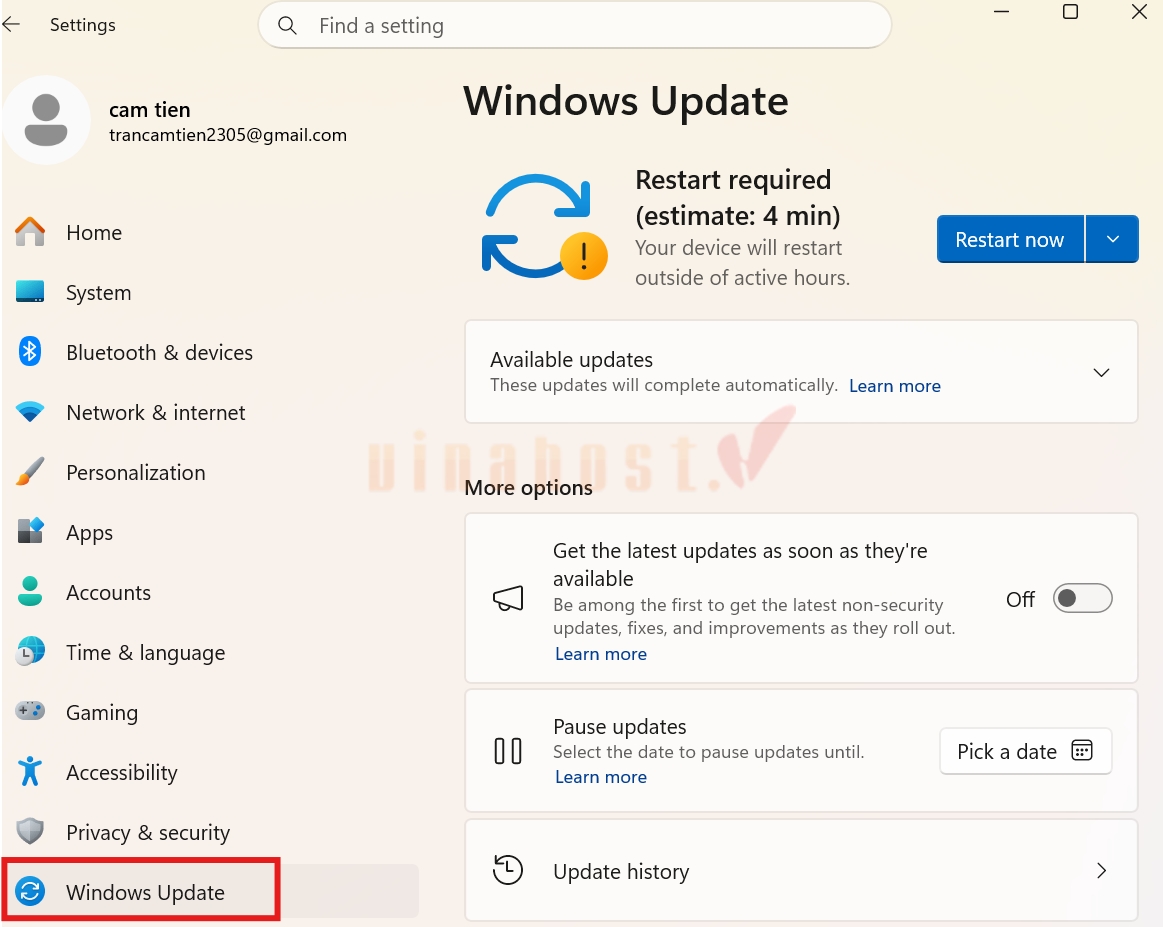Click the calendar icon in Pick a date
The height and width of the screenshot is (927, 1163).
pyautogui.click(x=1082, y=750)
